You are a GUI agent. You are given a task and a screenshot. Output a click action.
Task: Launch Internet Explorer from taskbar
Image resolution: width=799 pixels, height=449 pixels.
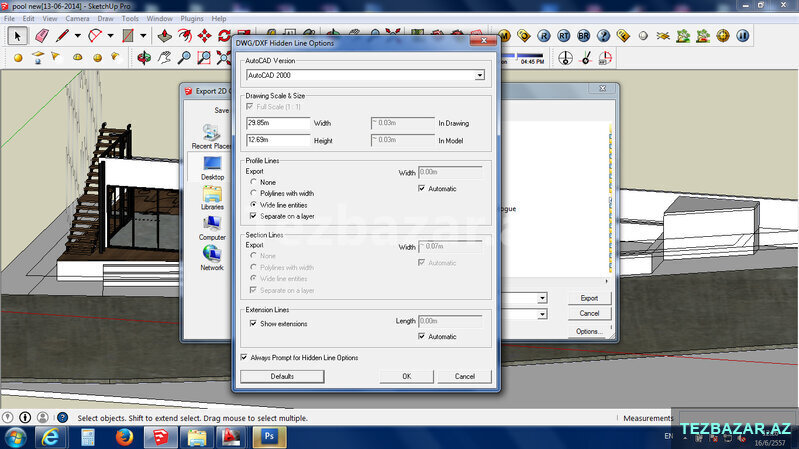[x=50, y=437]
